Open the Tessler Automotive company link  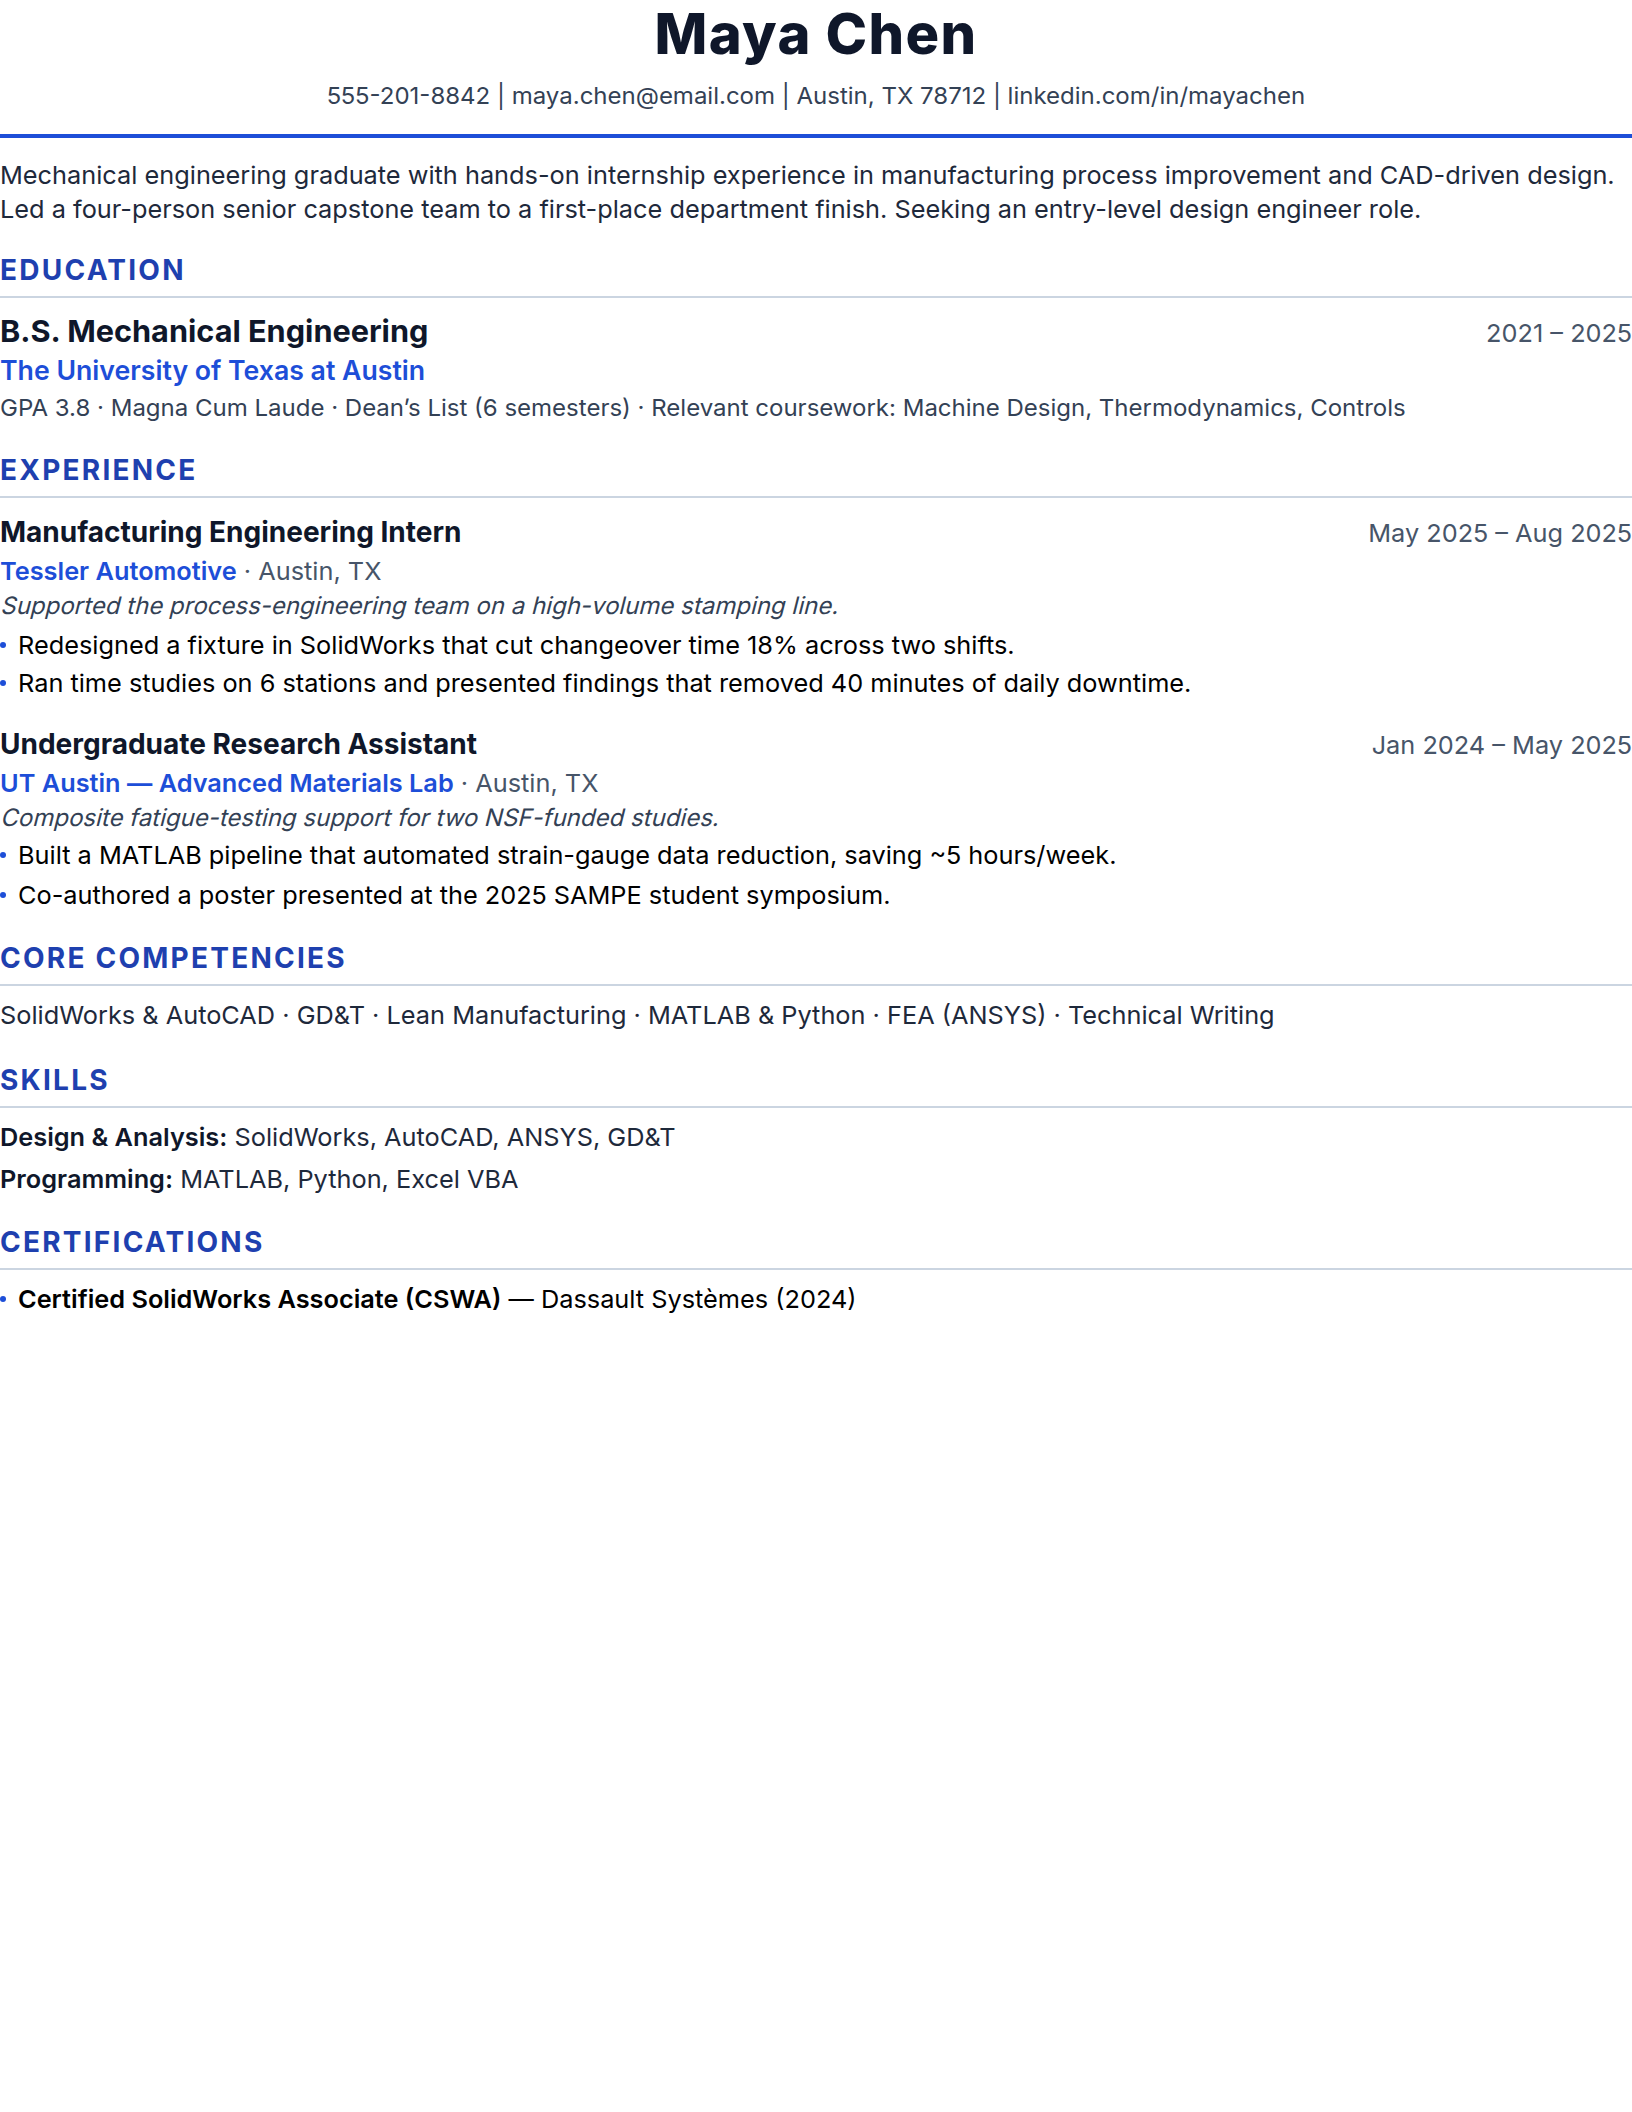point(118,571)
